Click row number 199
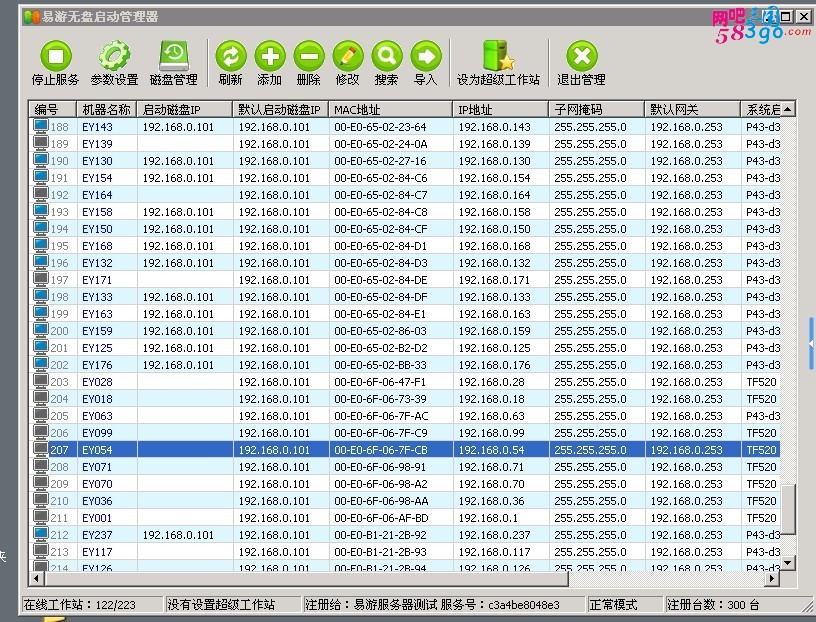This screenshot has height=622, width=816. pos(59,314)
